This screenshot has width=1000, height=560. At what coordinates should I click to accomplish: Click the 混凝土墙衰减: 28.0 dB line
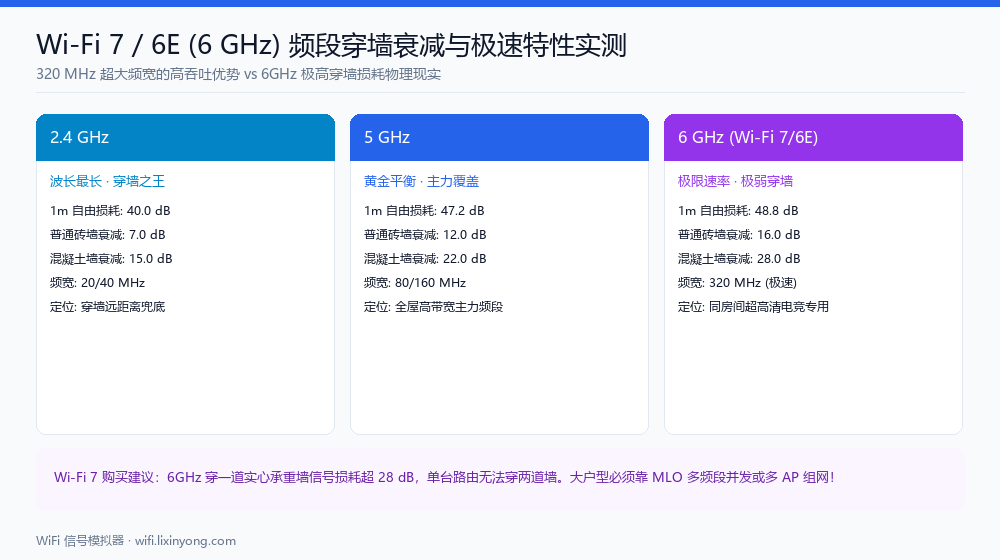[739, 259]
